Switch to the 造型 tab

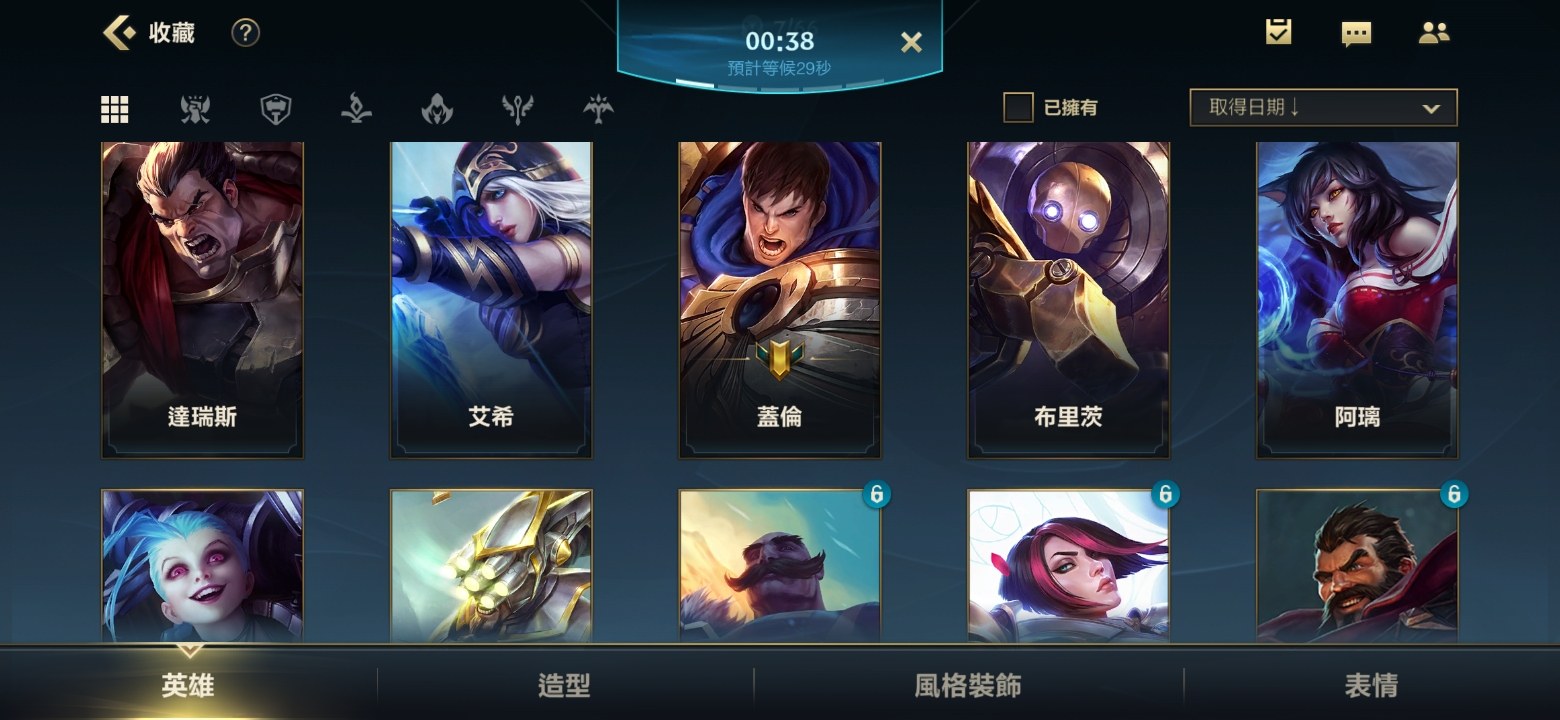(564, 686)
